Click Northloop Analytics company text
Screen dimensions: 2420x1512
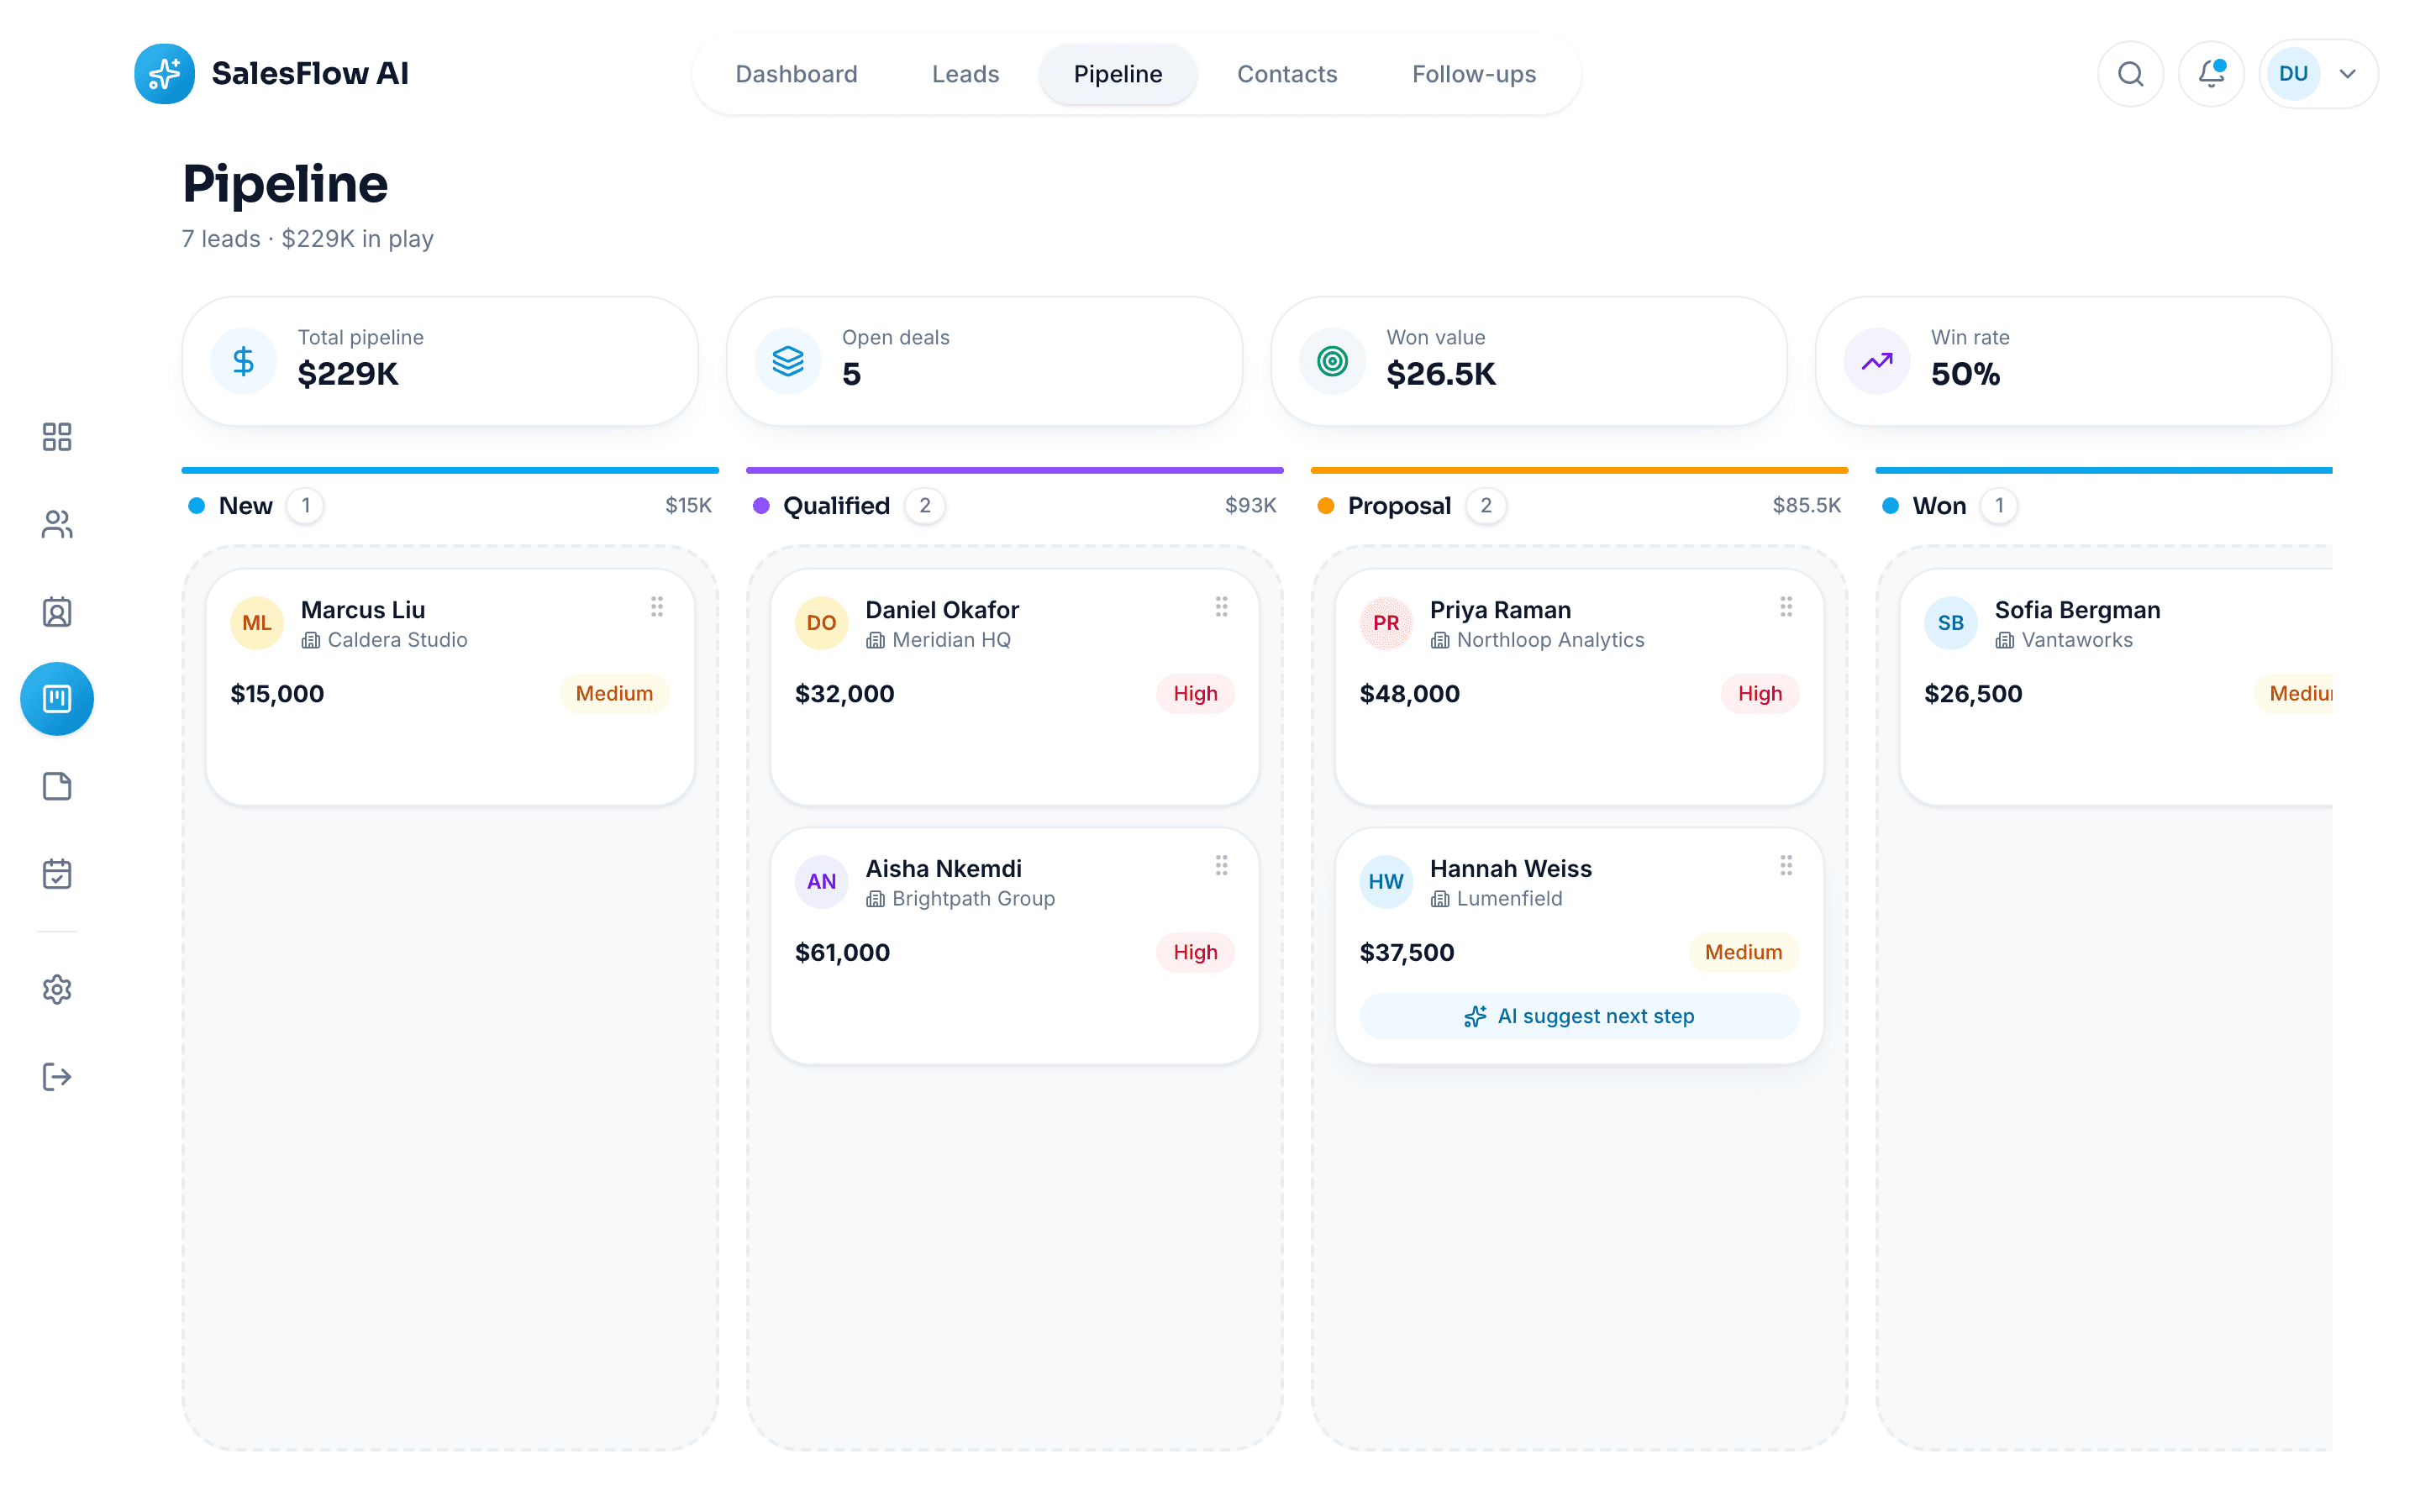(1550, 640)
